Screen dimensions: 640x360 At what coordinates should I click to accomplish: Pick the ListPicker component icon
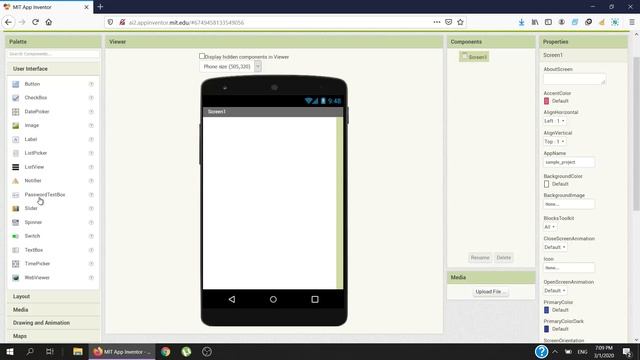pyautogui.click(x=16, y=153)
